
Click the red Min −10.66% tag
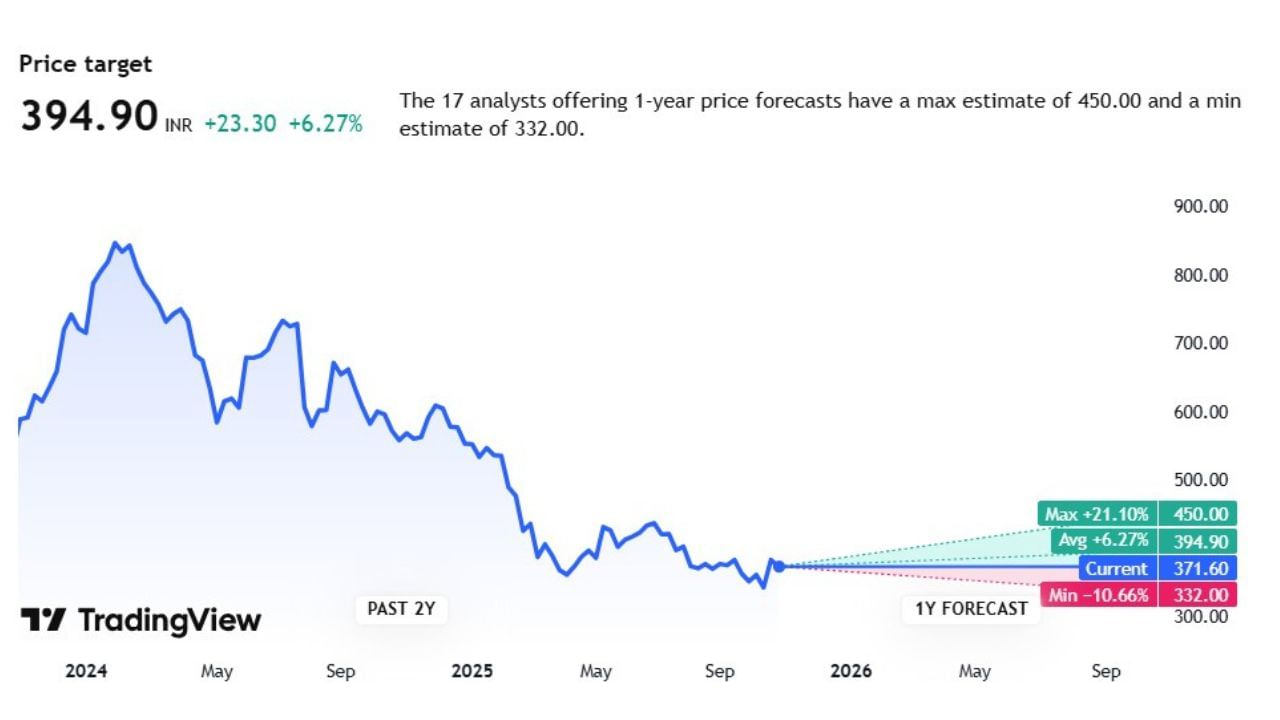pos(1098,595)
